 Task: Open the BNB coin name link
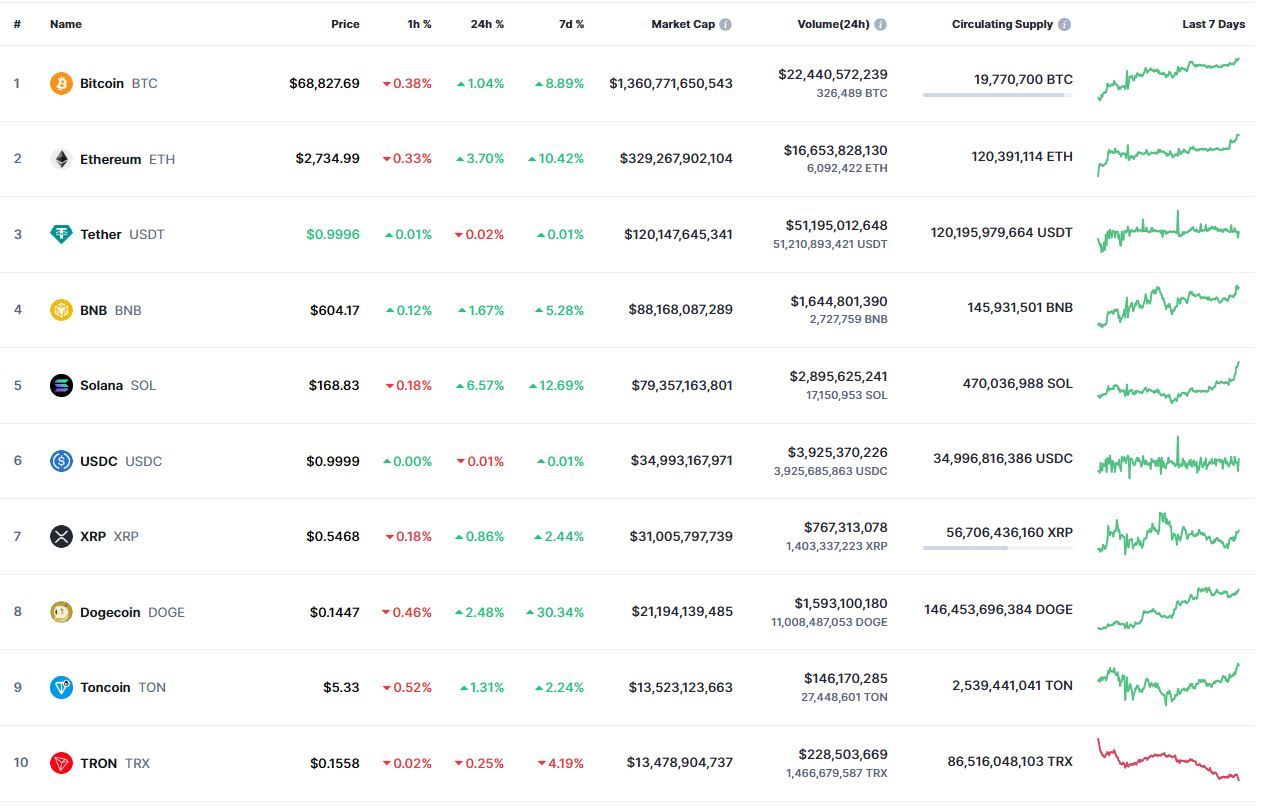coord(93,310)
